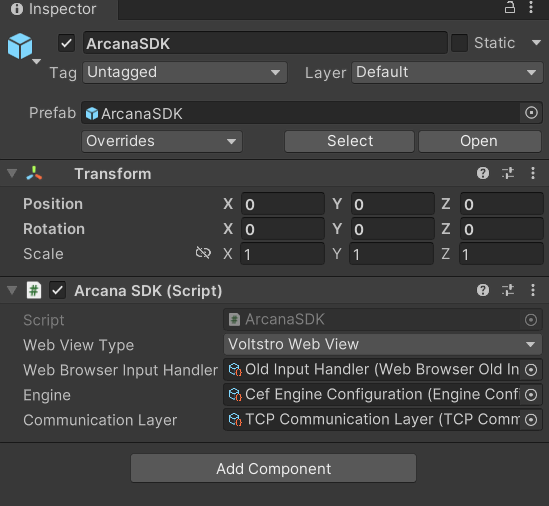
Task: Open Transform component help reference
Action: click(x=483, y=173)
